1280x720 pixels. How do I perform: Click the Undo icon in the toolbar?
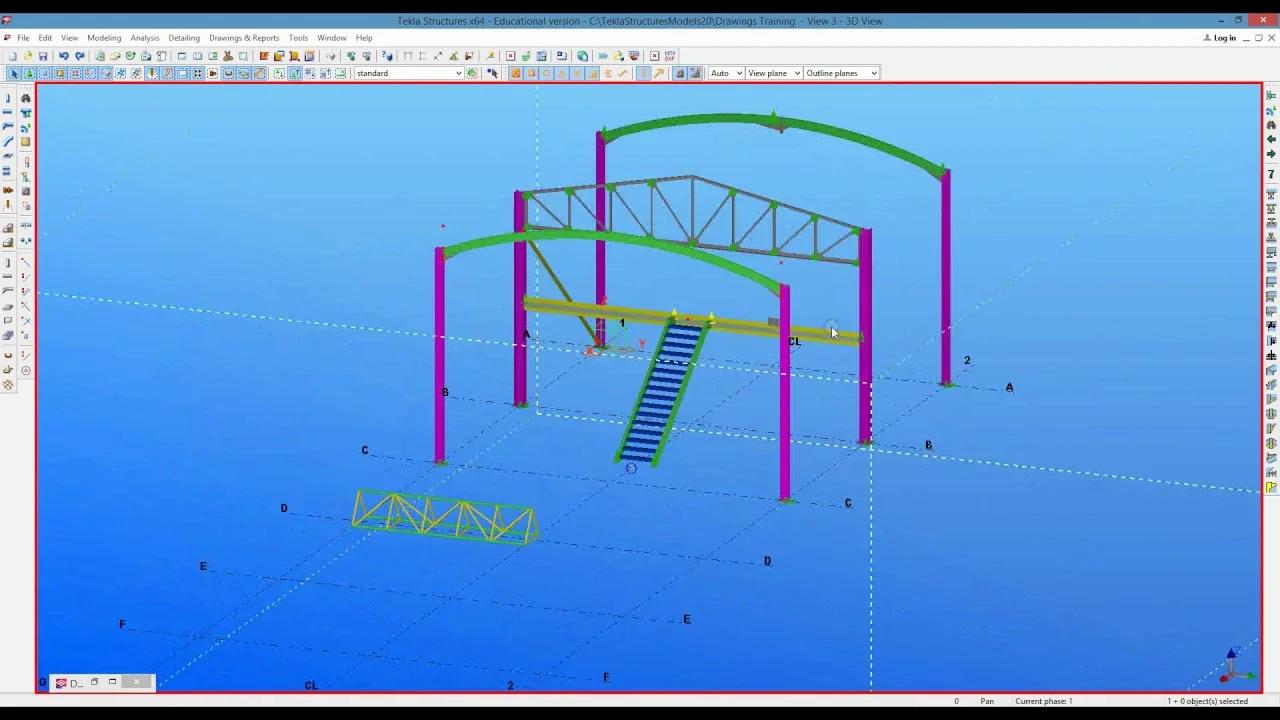coord(63,55)
